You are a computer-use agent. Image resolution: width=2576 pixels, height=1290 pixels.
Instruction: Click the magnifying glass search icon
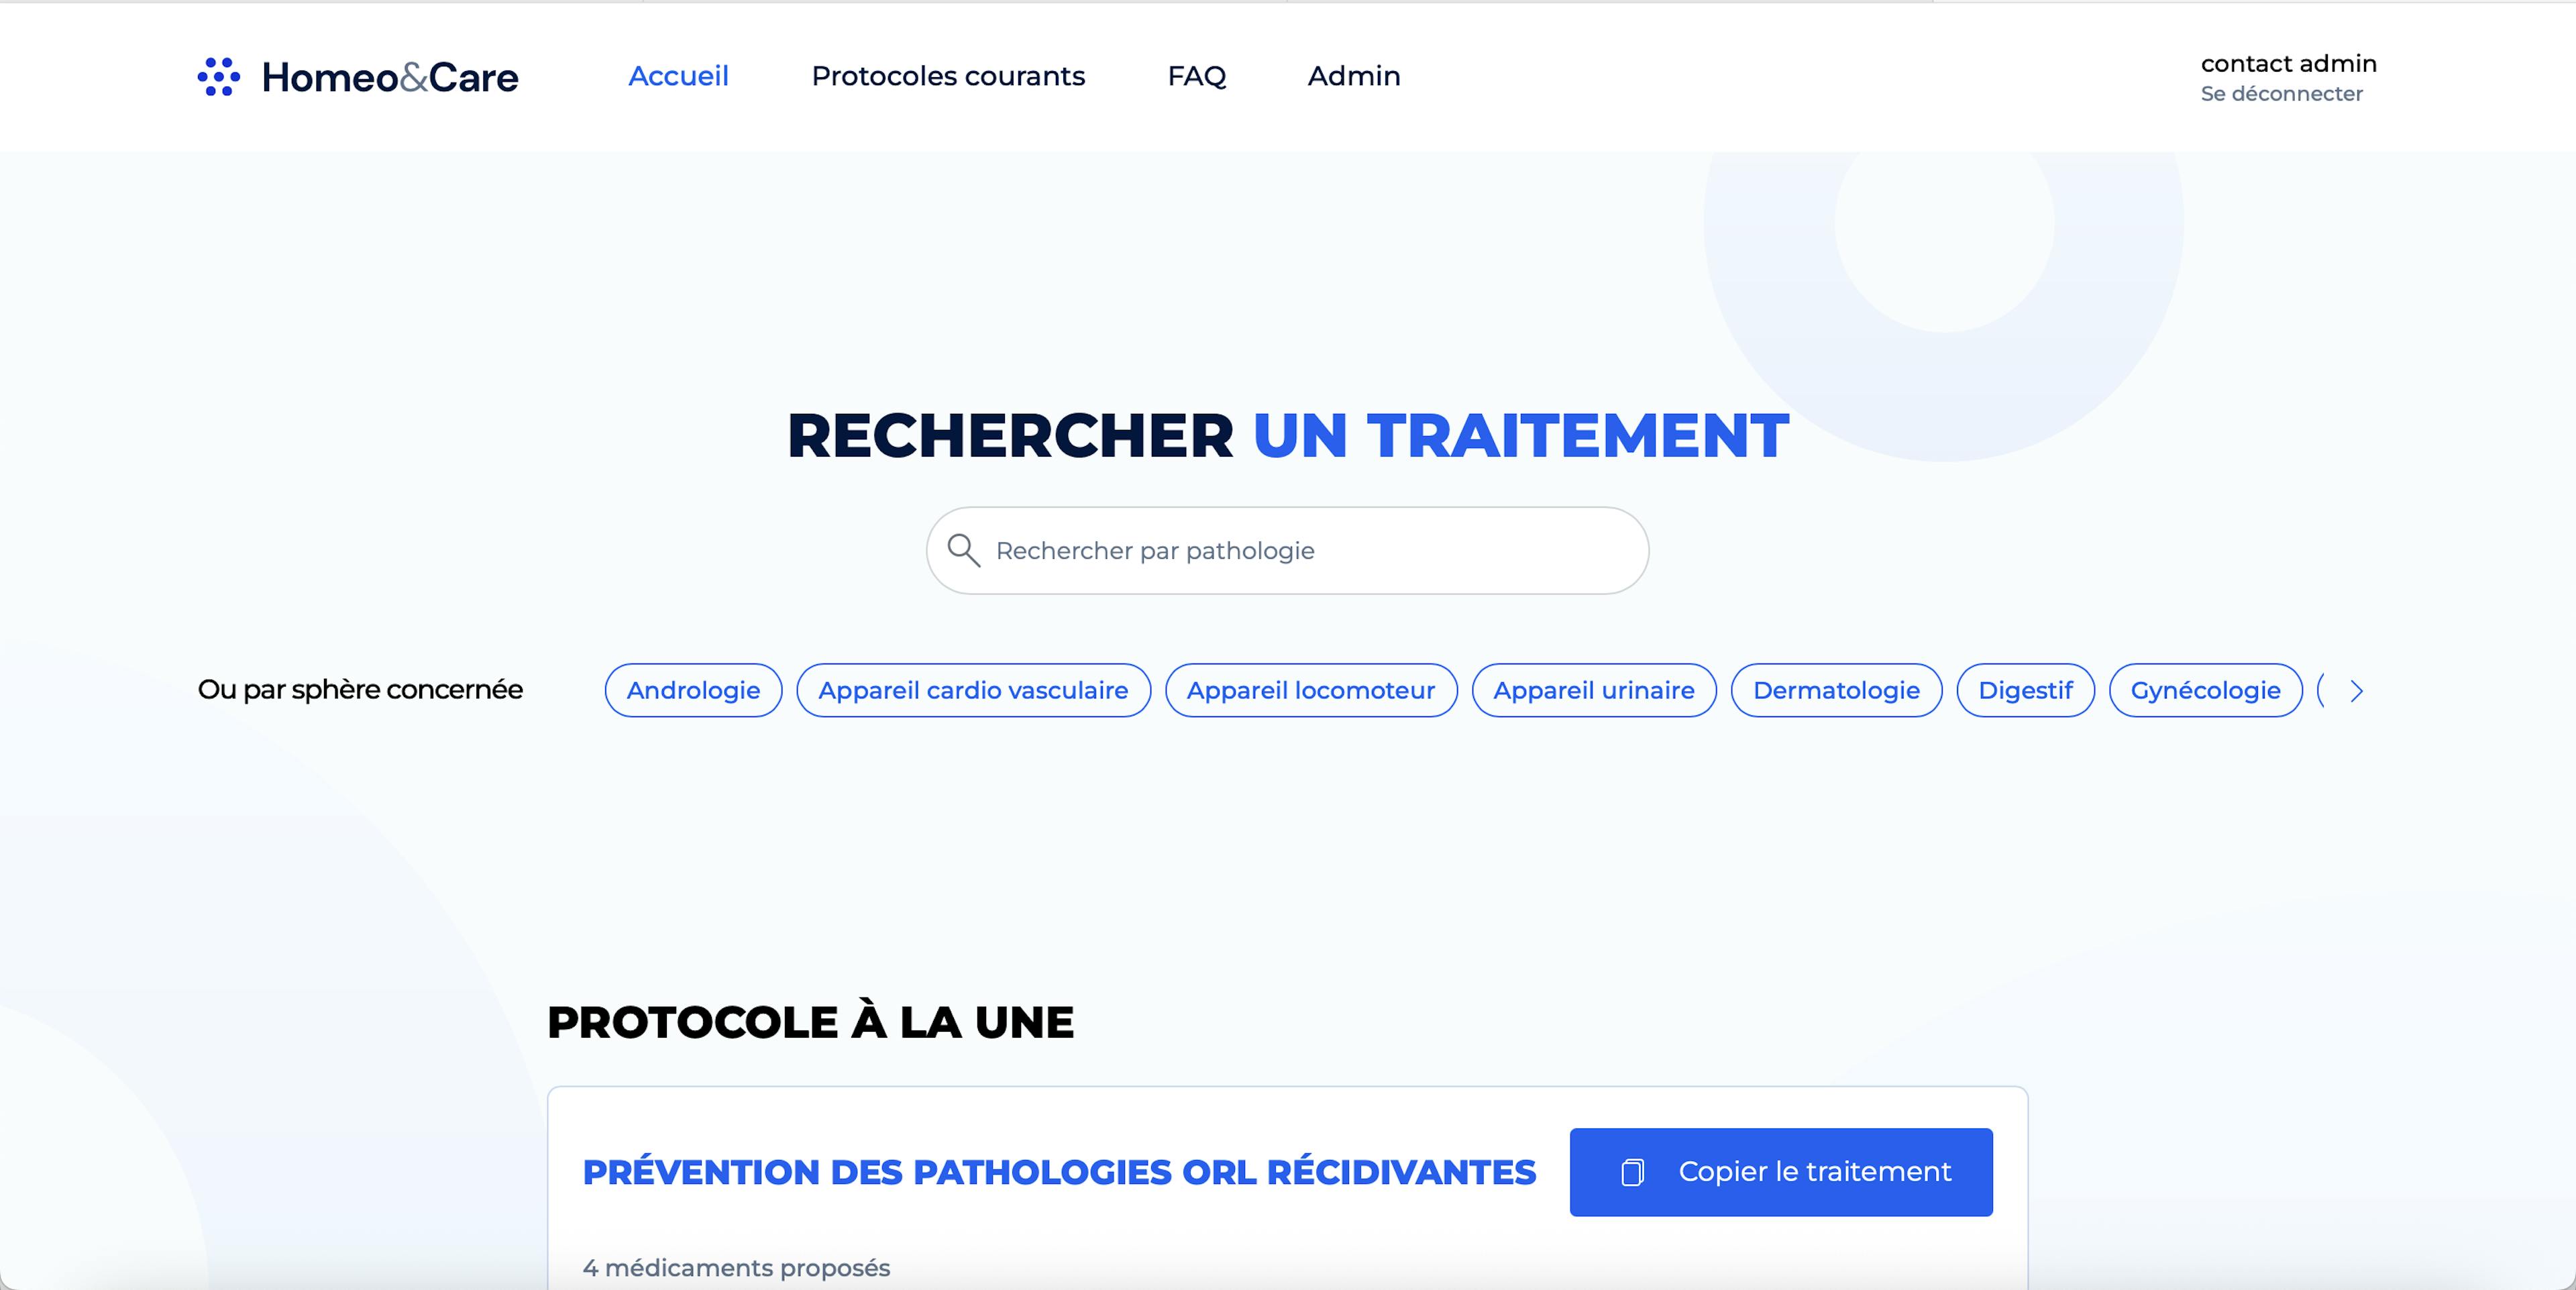click(x=963, y=551)
